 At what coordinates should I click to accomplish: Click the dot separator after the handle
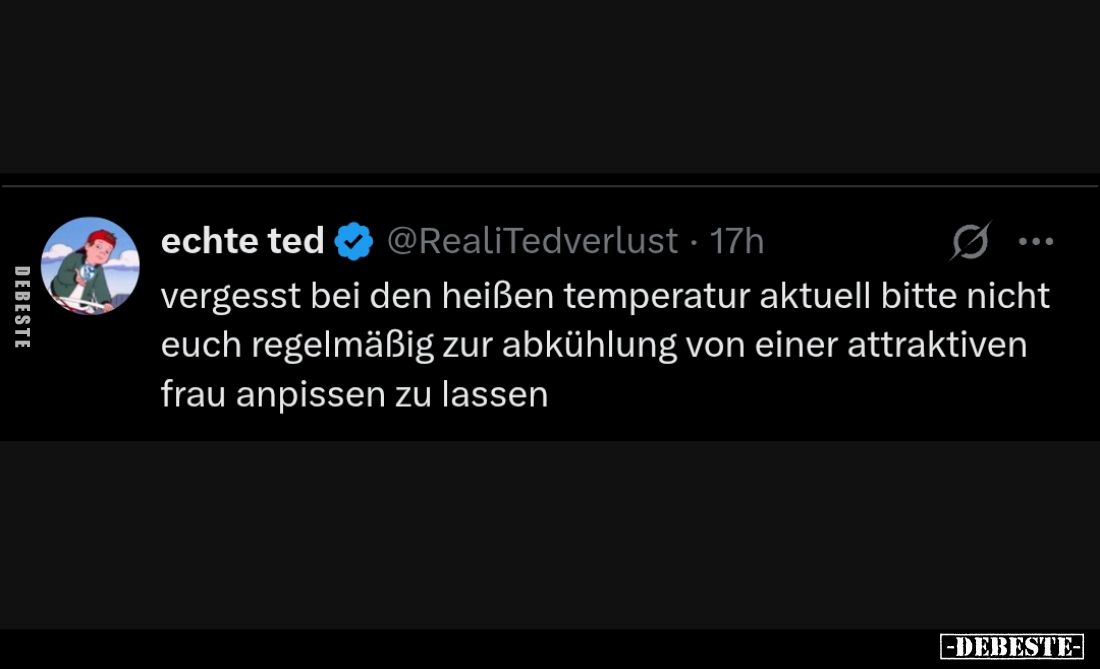tap(693, 240)
